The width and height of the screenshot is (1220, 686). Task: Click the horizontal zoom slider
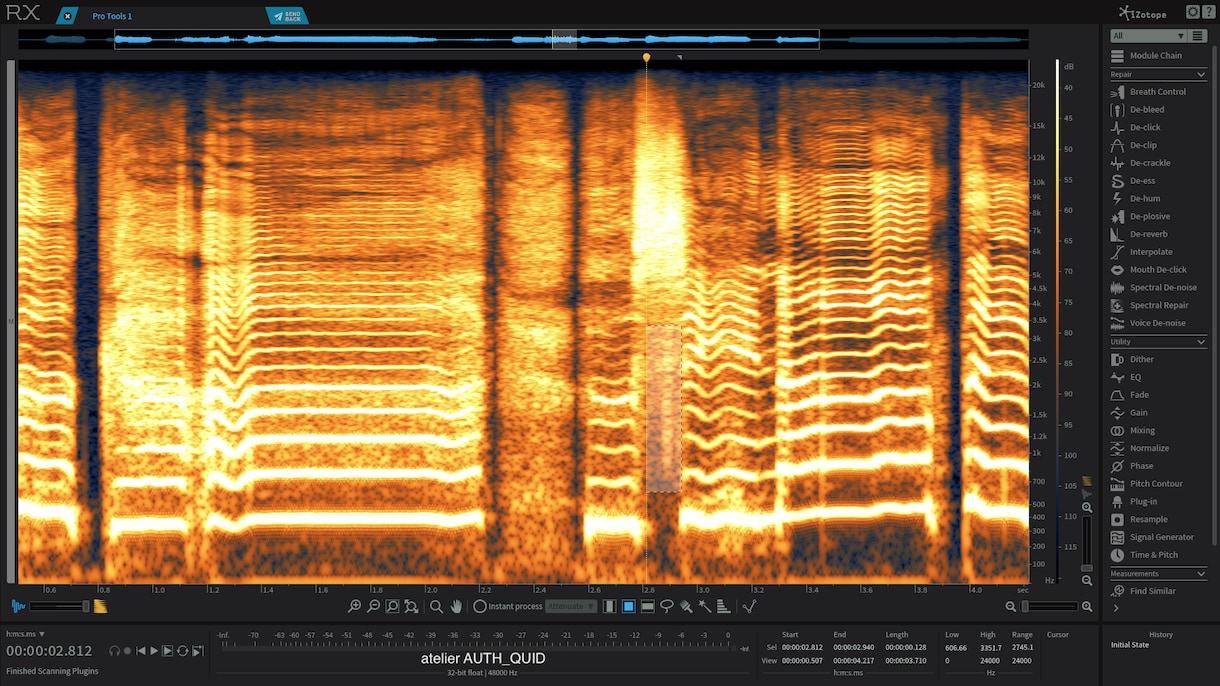click(1049, 607)
